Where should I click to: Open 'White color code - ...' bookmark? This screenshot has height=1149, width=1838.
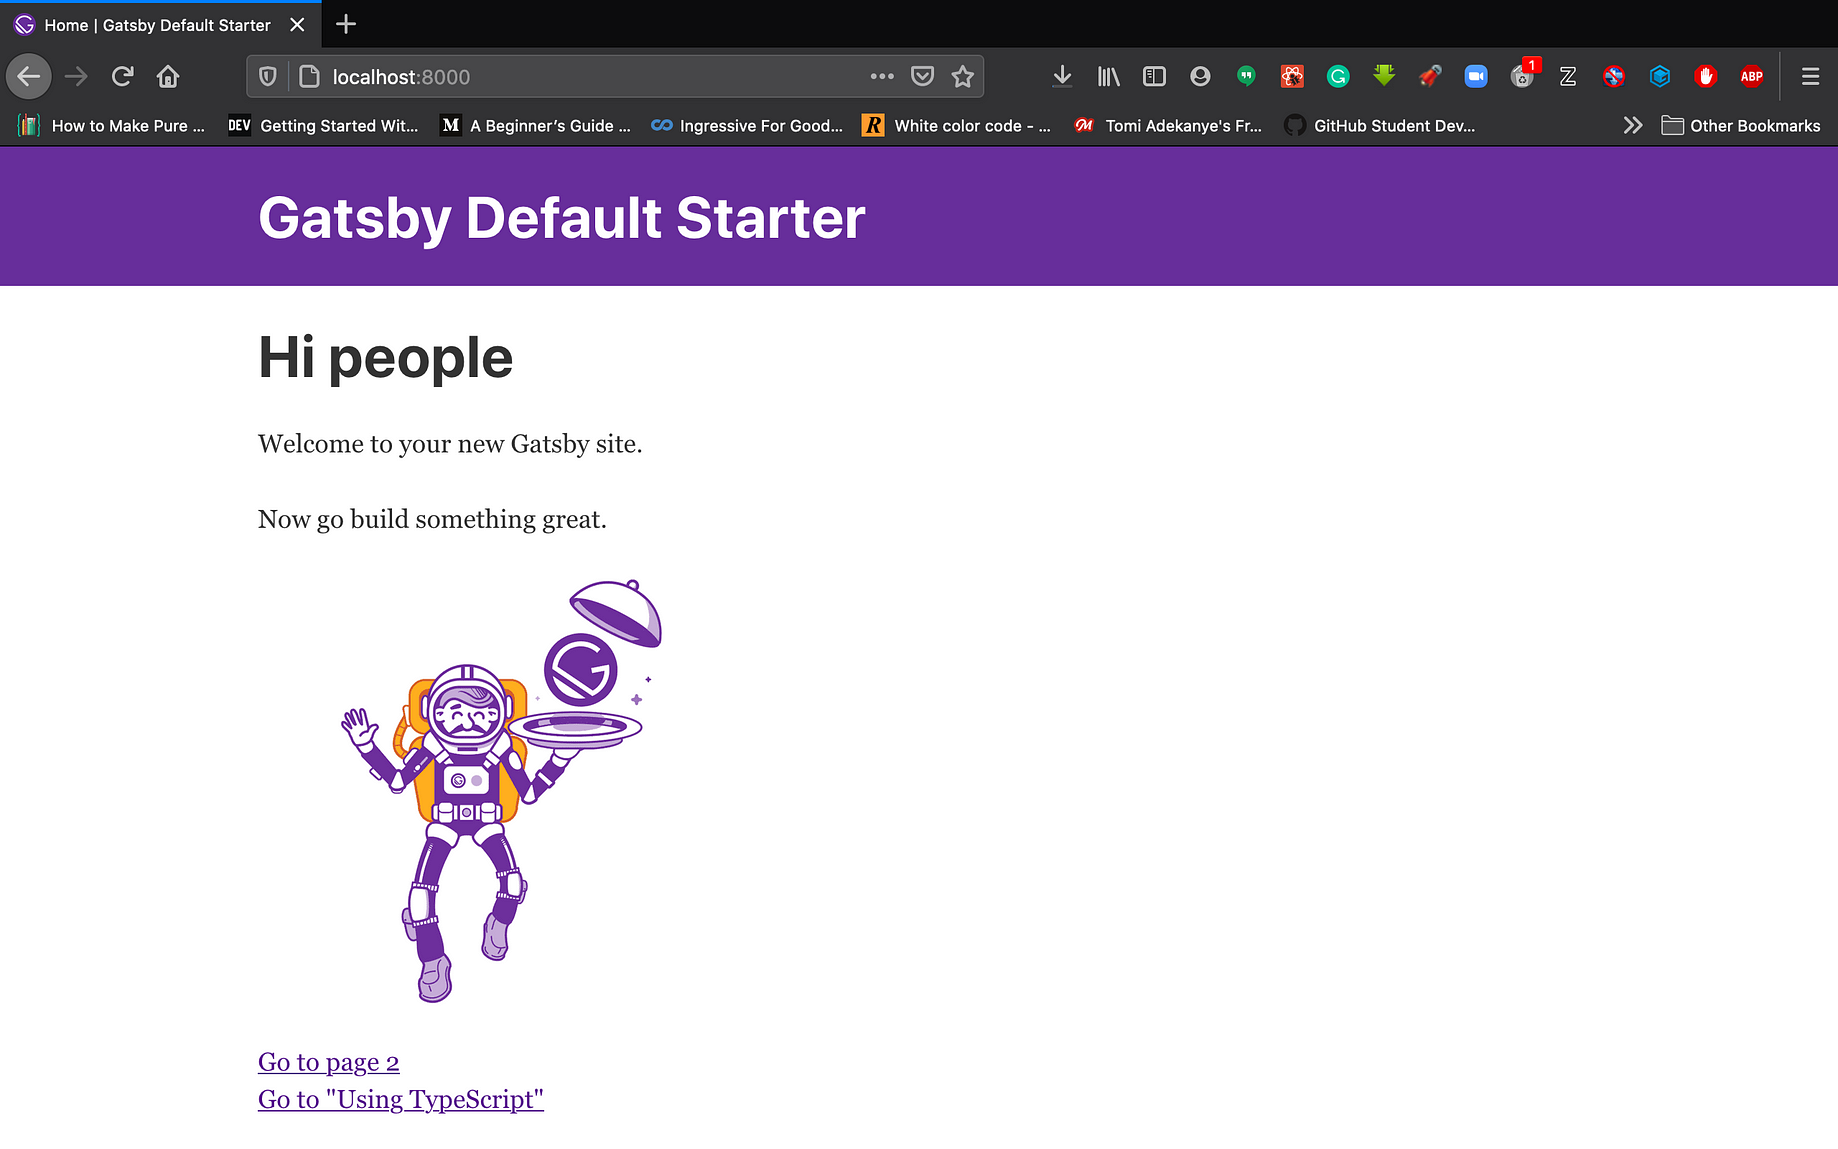pyautogui.click(x=957, y=125)
